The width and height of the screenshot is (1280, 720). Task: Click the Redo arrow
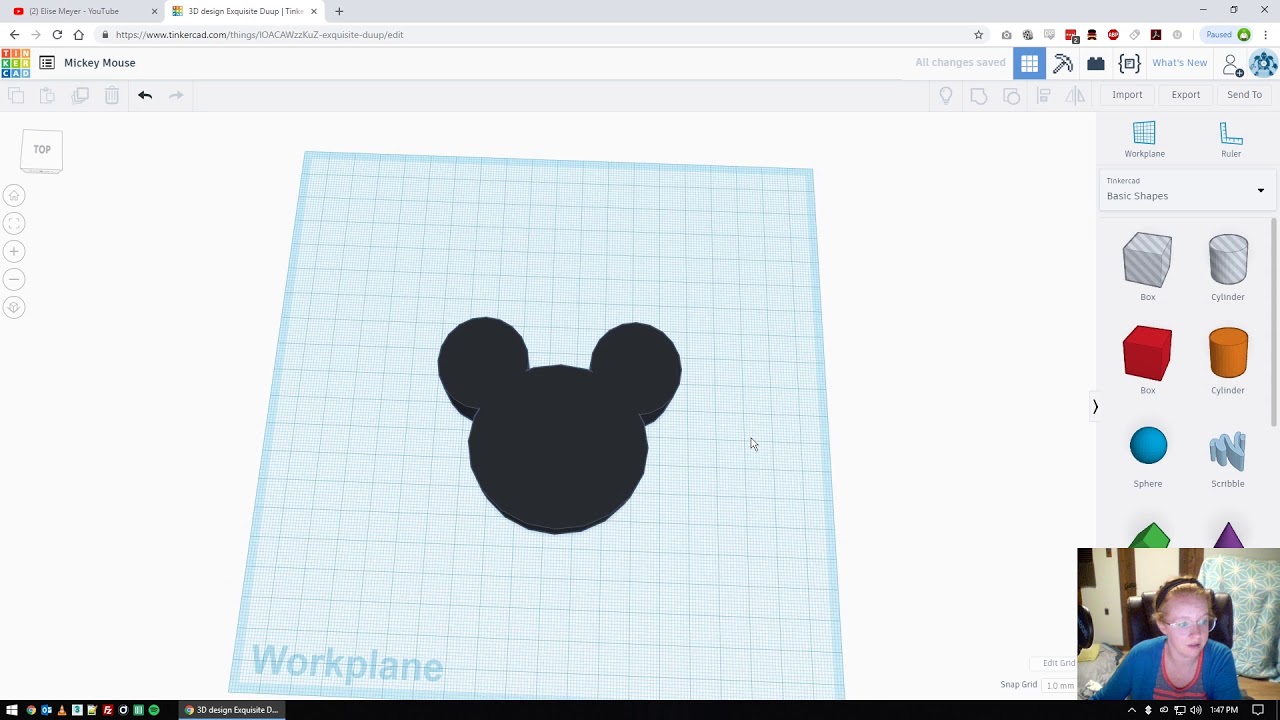pyautogui.click(x=176, y=95)
